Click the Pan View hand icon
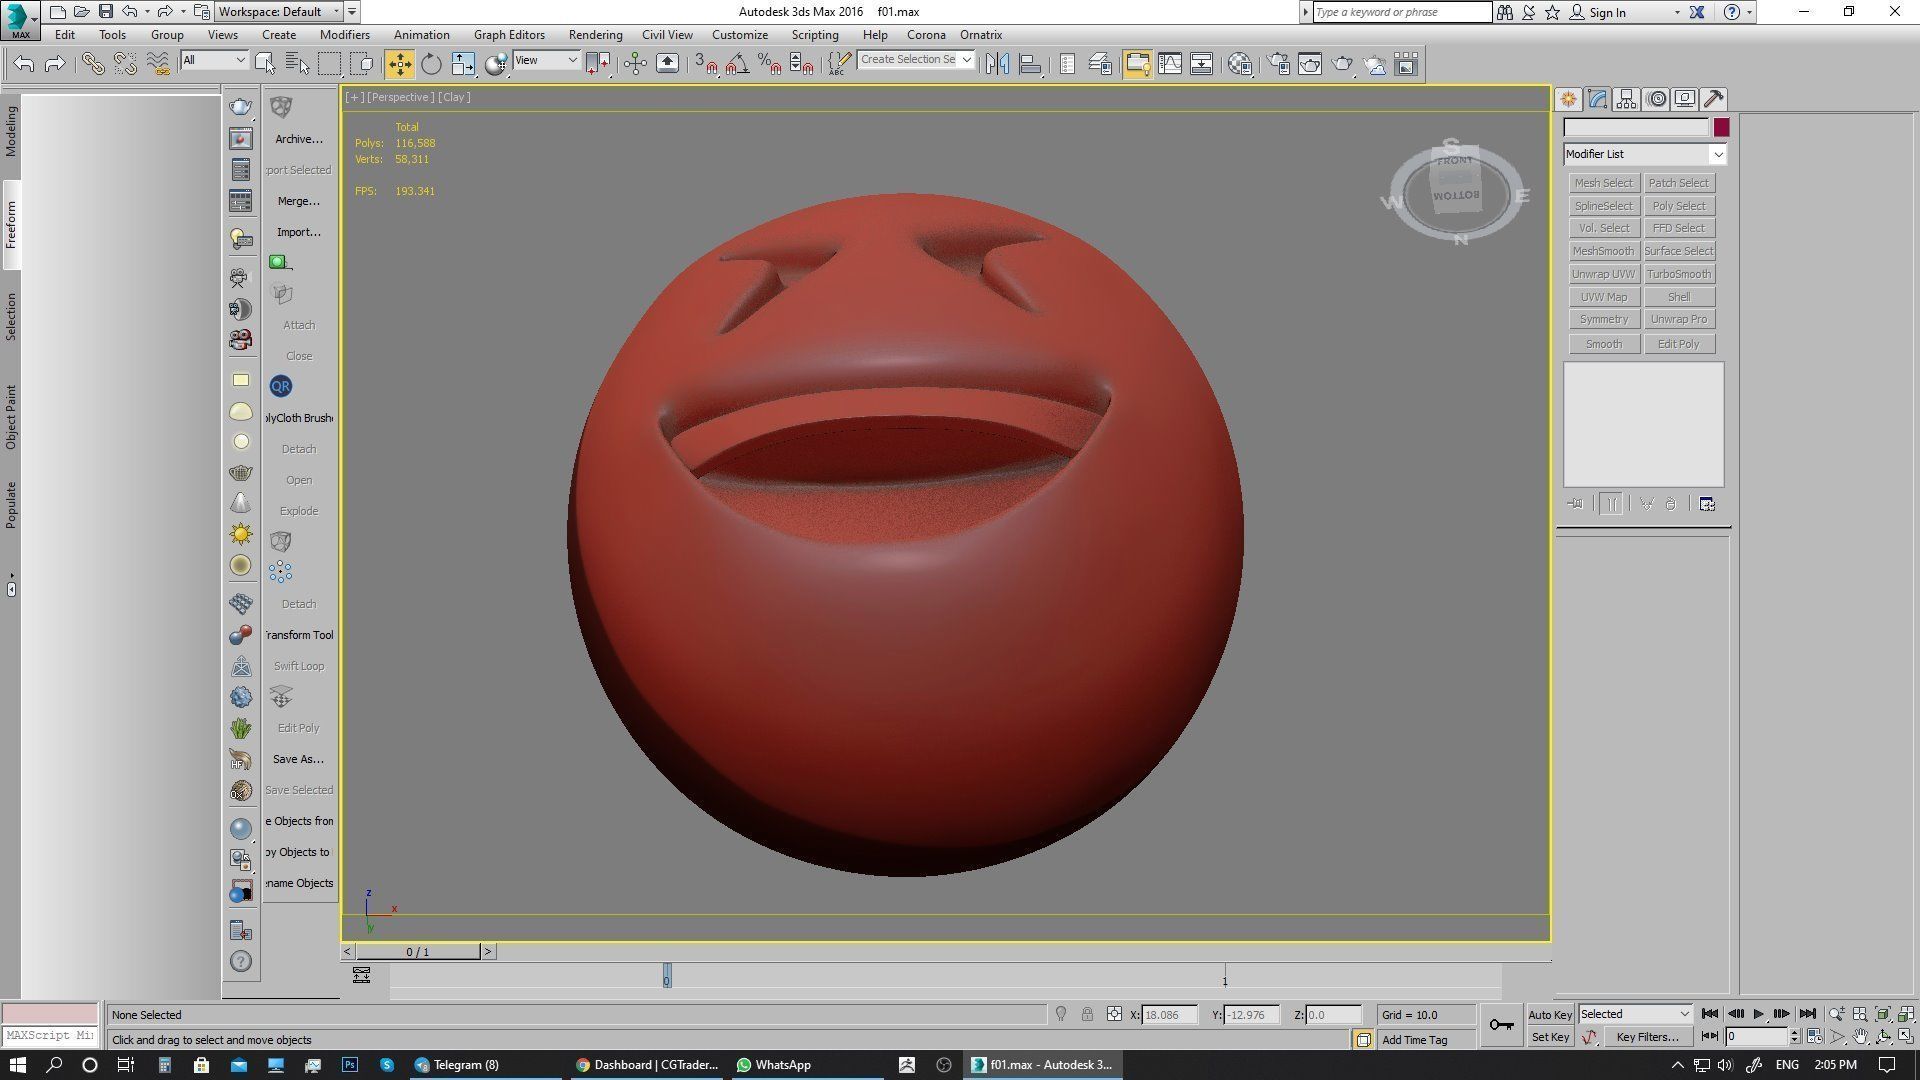The image size is (1920, 1080). 1860,1037
